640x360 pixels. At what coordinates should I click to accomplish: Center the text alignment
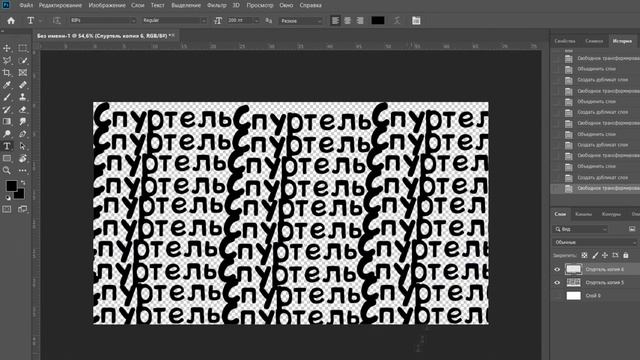coord(347,20)
